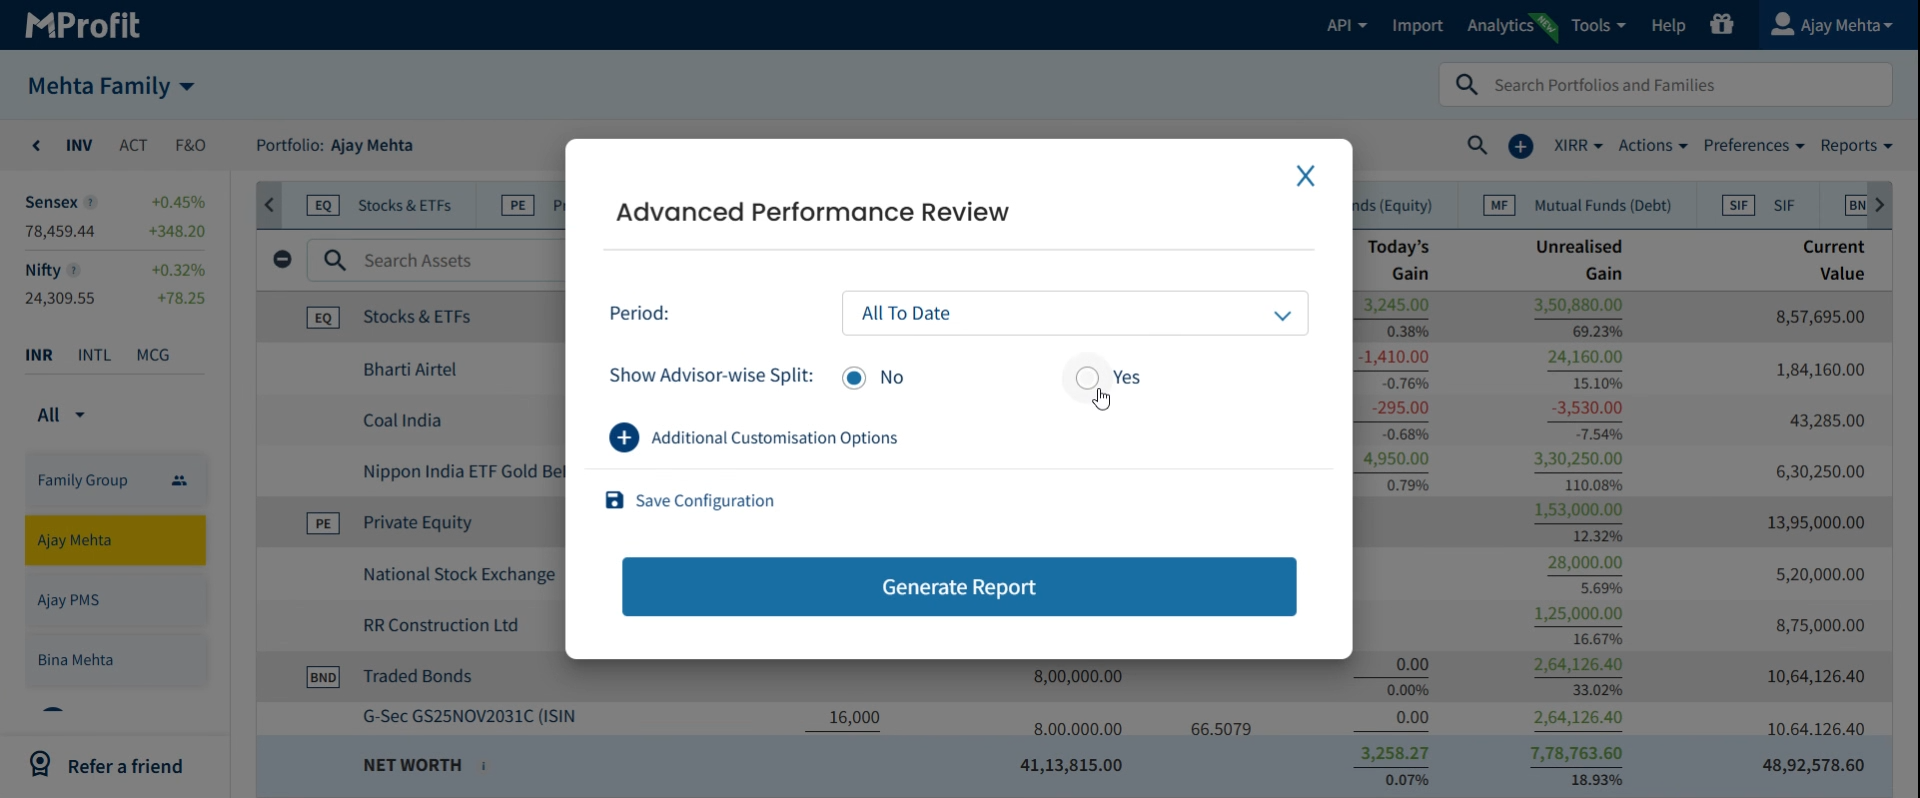The height and width of the screenshot is (798, 1920).
Task: Click the Family Group people icon
Action: click(x=179, y=481)
